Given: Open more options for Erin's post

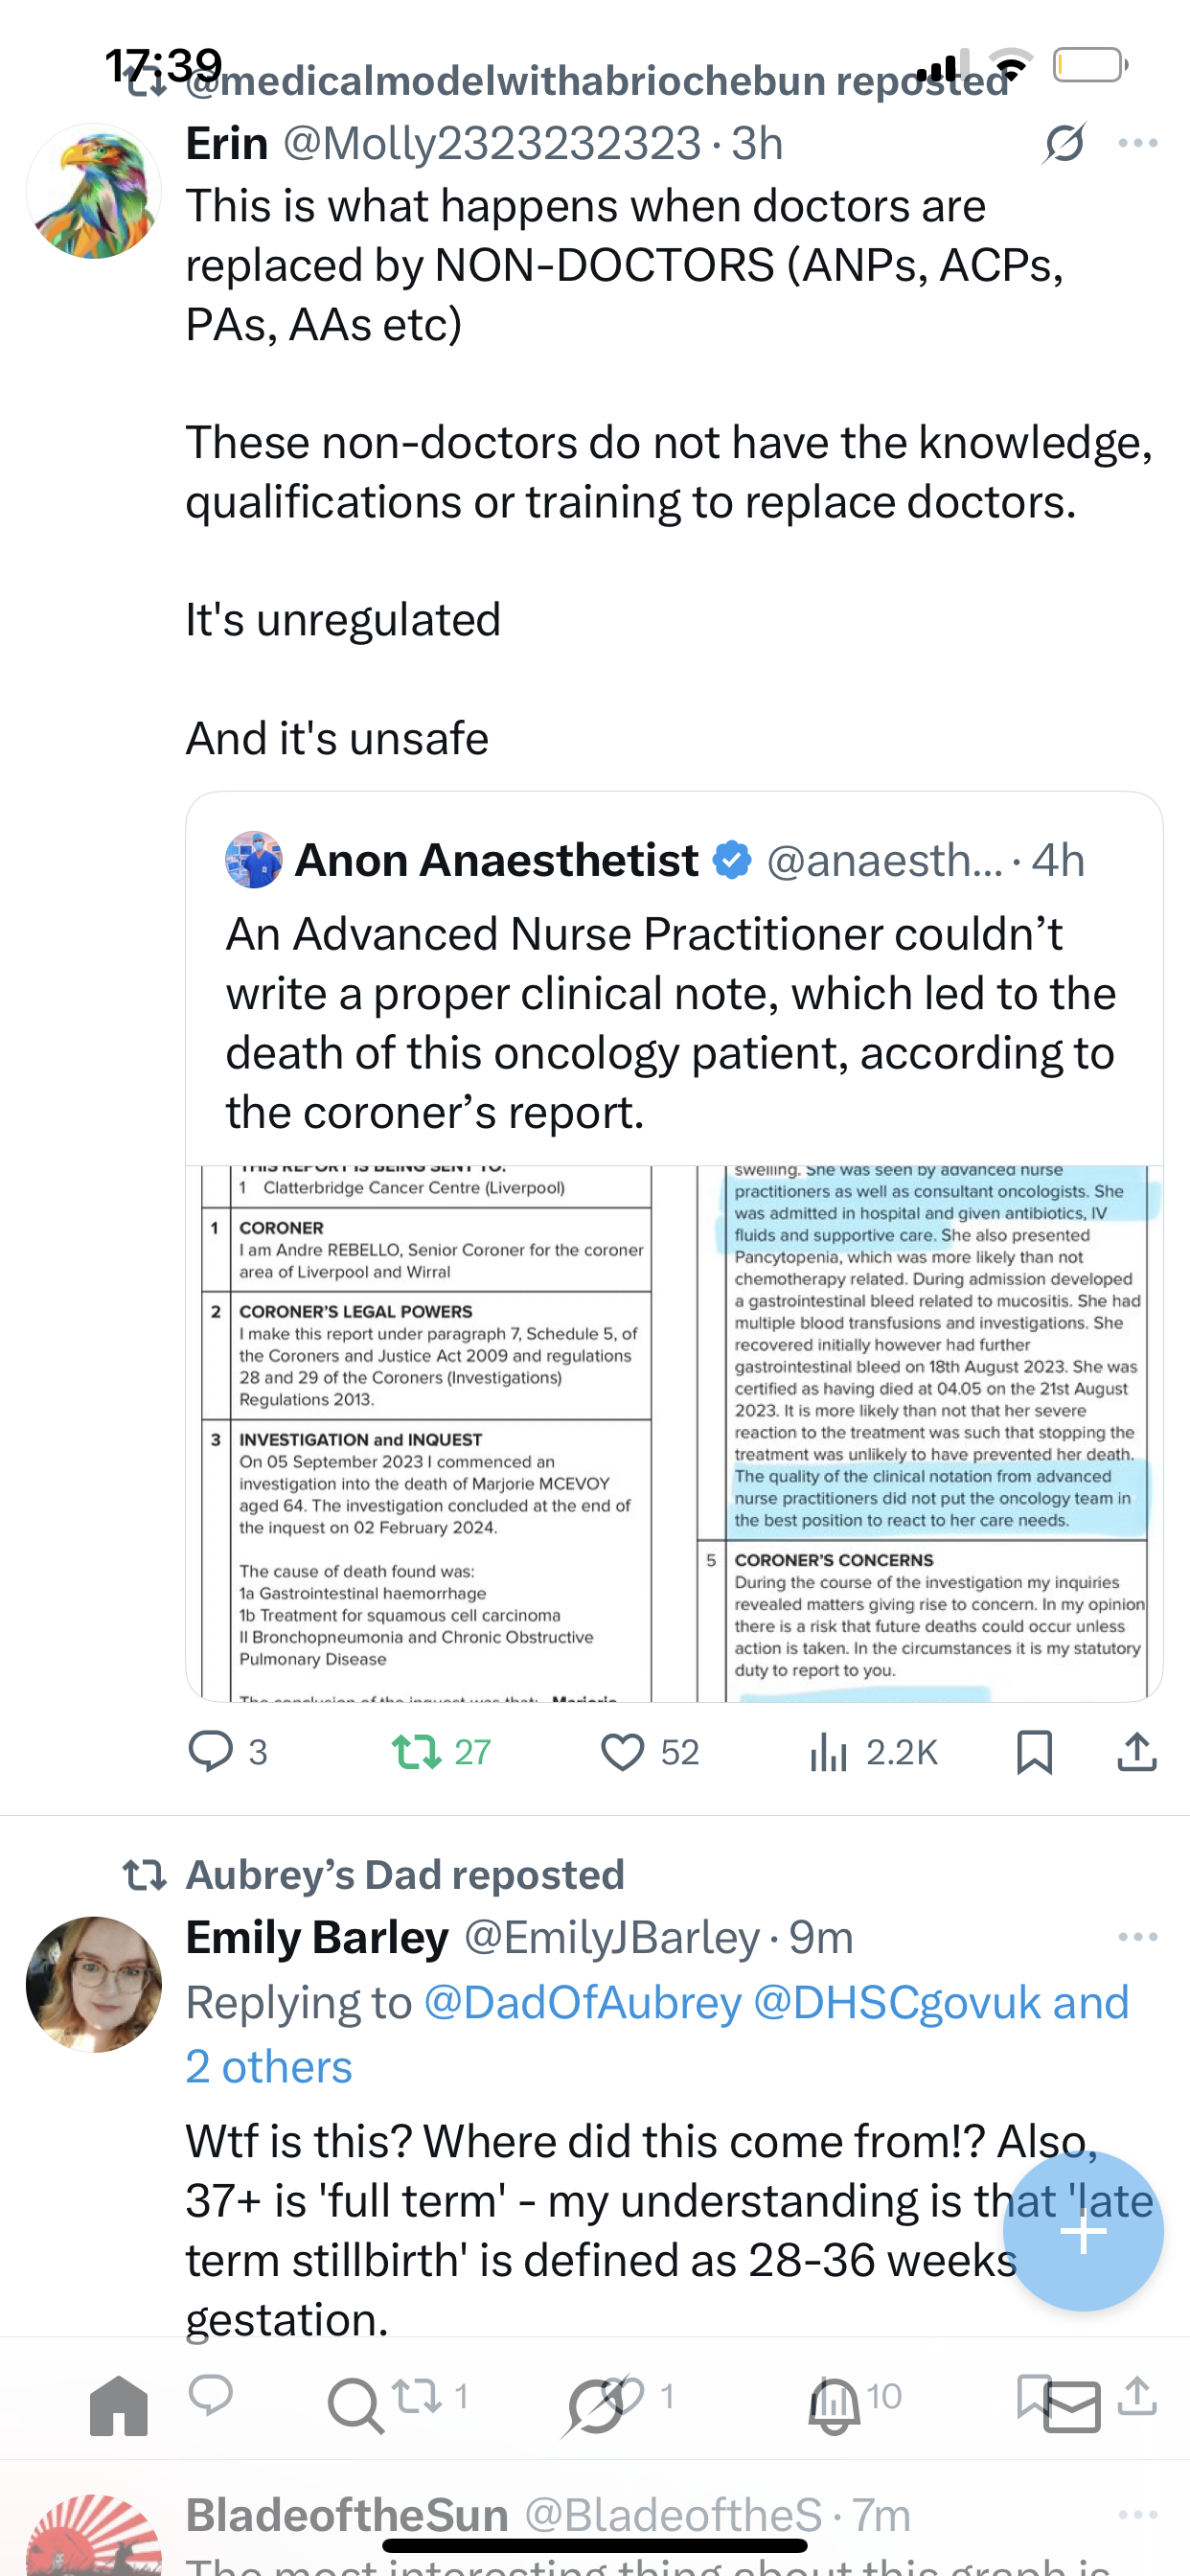Looking at the screenshot, I should pos(1138,144).
